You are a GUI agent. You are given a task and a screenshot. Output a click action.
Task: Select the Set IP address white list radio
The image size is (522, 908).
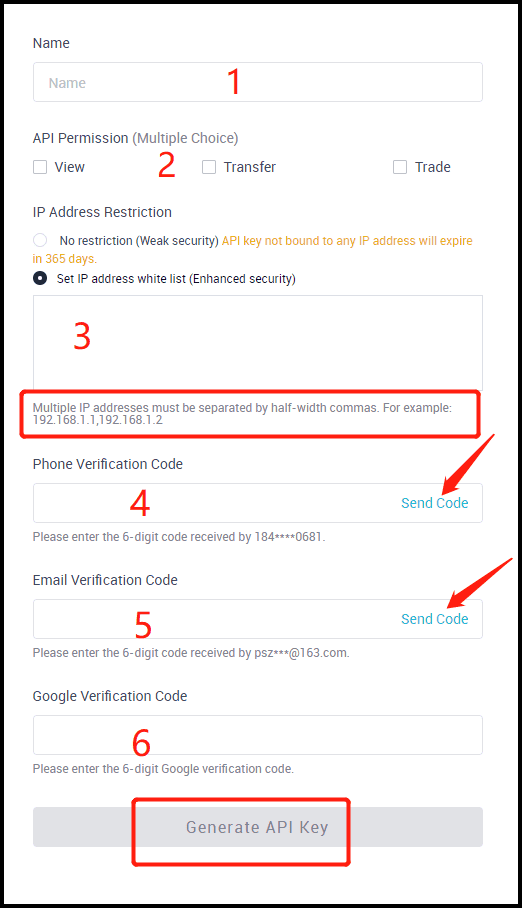(40, 279)
